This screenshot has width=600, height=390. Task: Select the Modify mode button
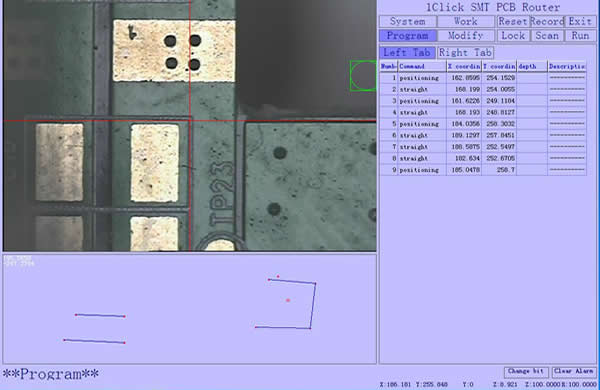[466, 36]
